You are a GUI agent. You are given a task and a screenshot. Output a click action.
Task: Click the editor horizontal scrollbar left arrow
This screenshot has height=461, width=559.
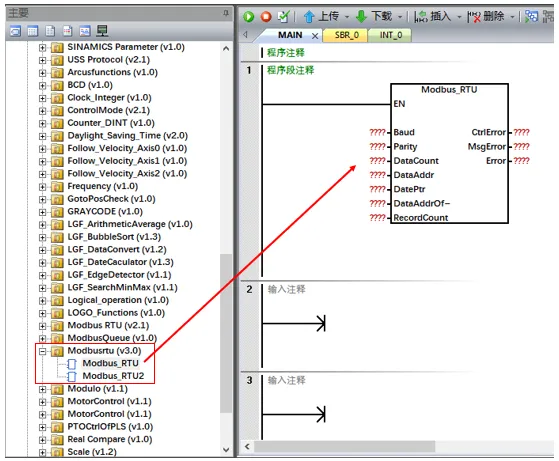coord(247,446)
